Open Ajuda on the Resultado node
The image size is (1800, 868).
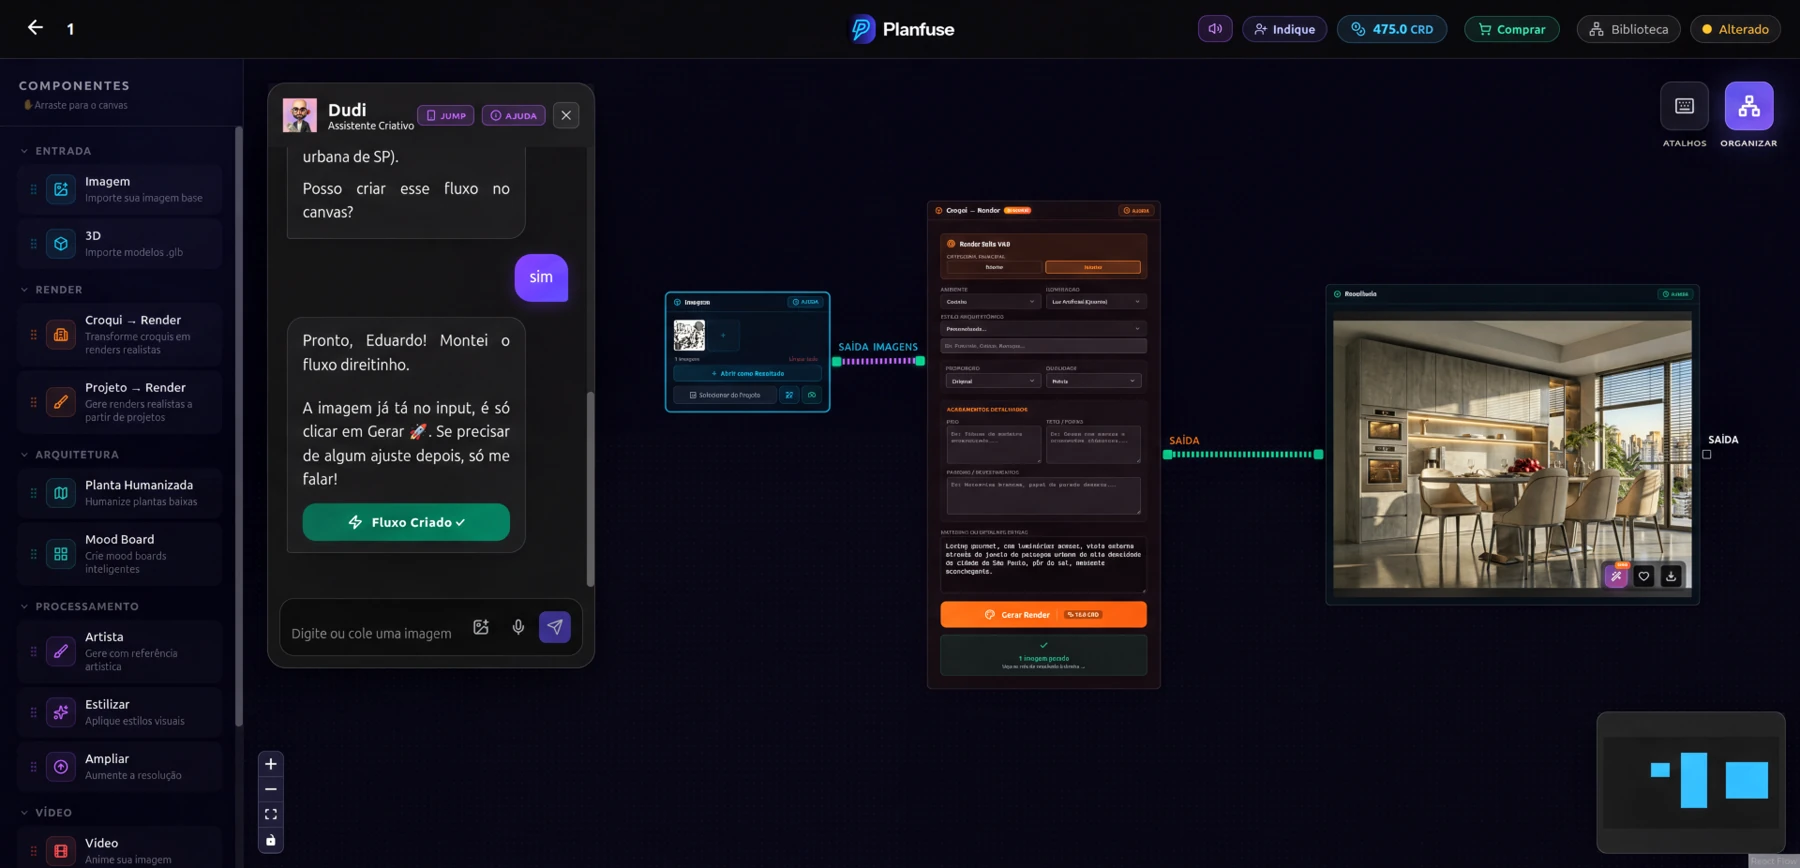pyautogui.click(x=1675, y=294)
